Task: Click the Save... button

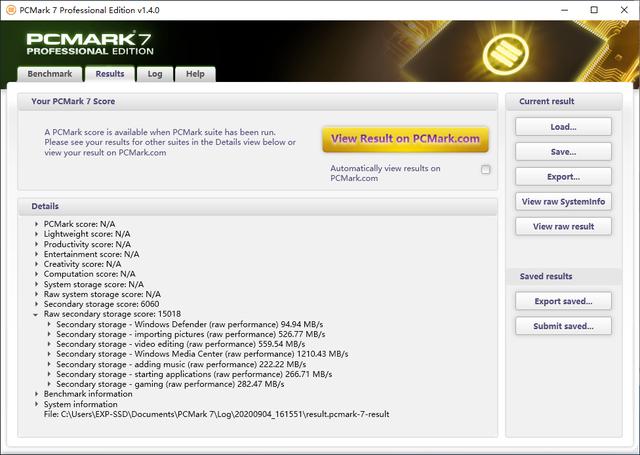Action: click(563, 152)
